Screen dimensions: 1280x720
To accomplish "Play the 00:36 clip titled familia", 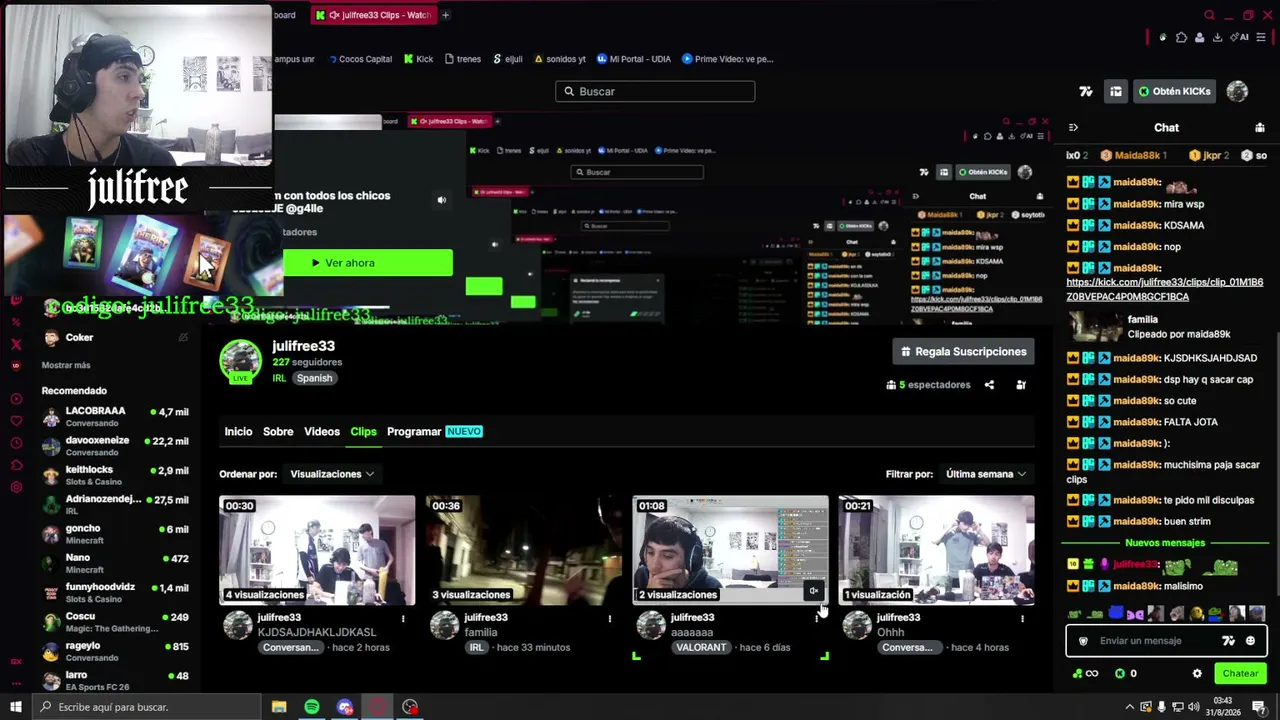I will tap(524, 550).
